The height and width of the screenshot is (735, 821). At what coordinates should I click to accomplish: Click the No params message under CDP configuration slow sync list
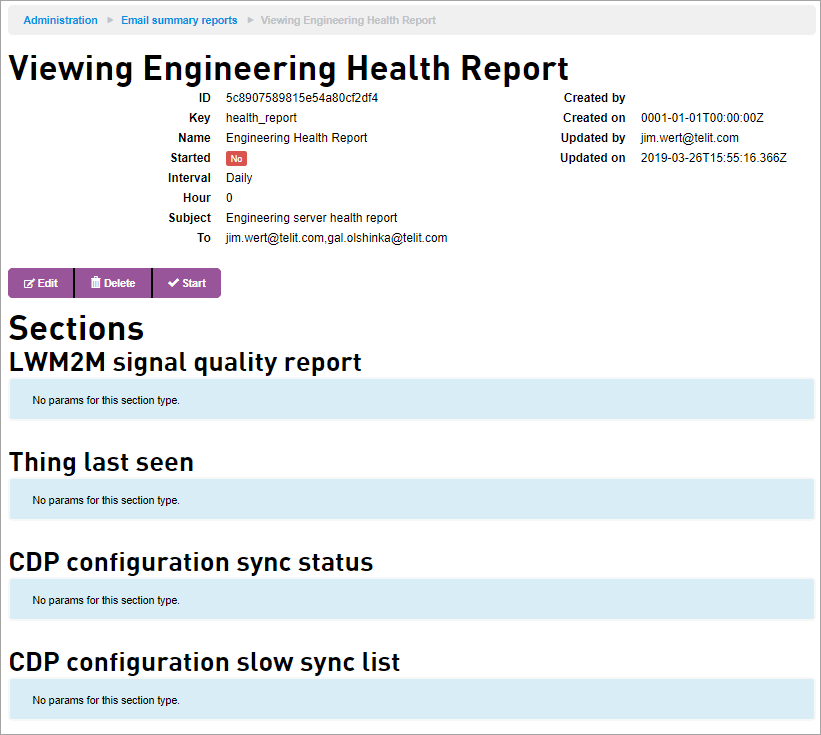pyautogui.click(x=106, y=700)
